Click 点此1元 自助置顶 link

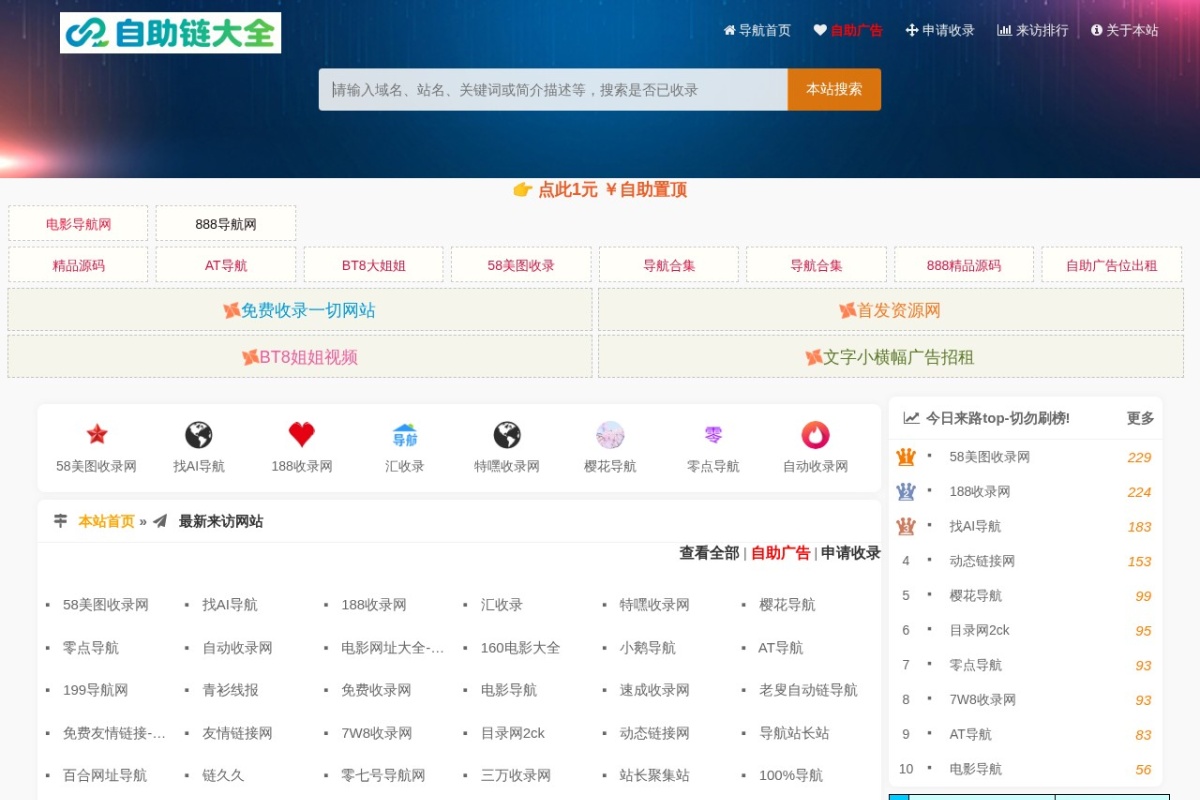[600, 190]
